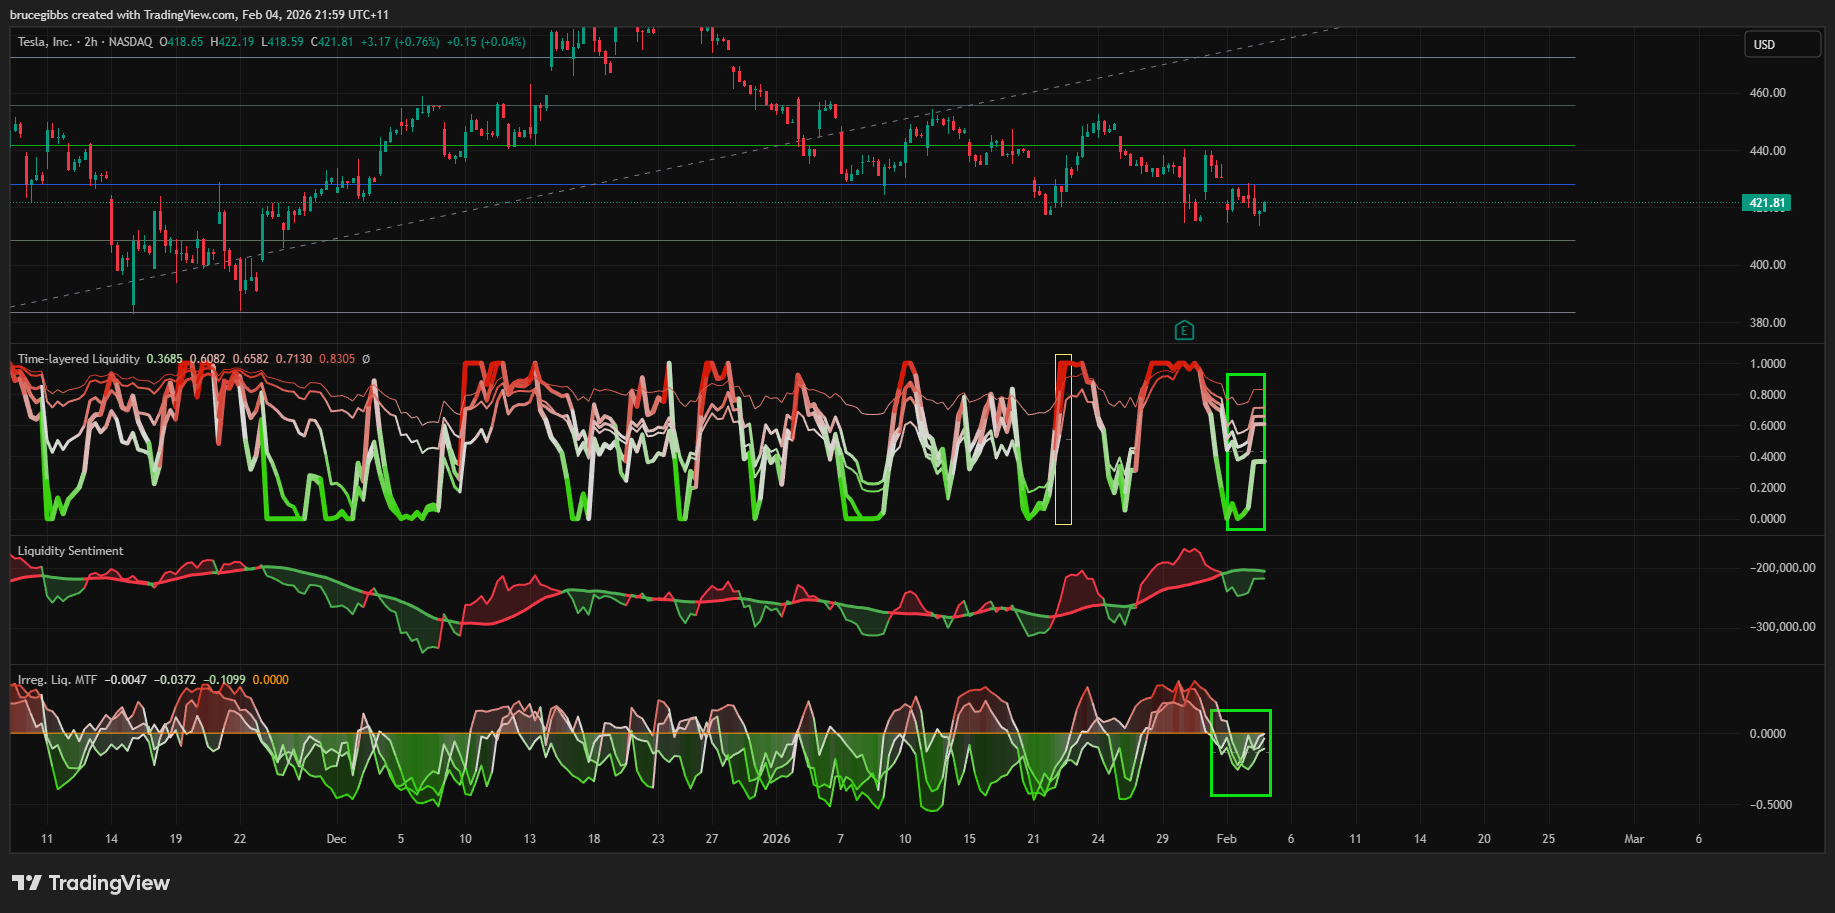Click the Irreg. Liq. MTF indicator label
Viewport: 1835px width, 913px height.
[57, 680]
